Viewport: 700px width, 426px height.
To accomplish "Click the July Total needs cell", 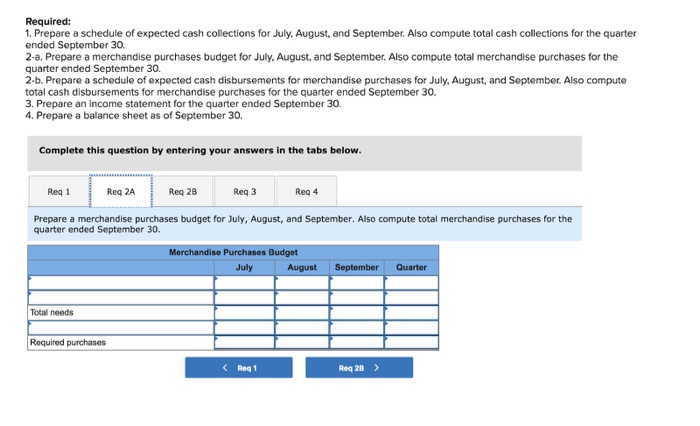I will (x=244, y=313).
